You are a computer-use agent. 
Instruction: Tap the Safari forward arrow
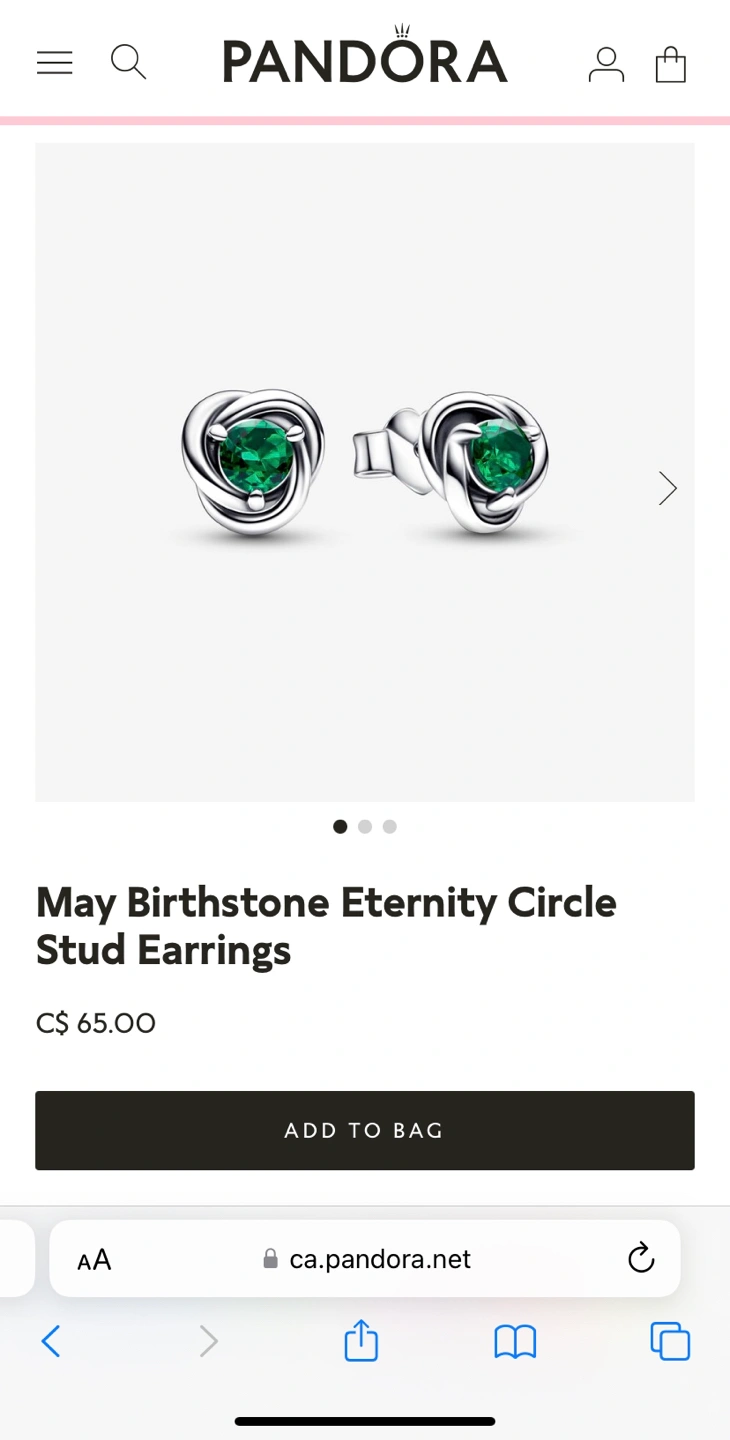click(208, 1341)
